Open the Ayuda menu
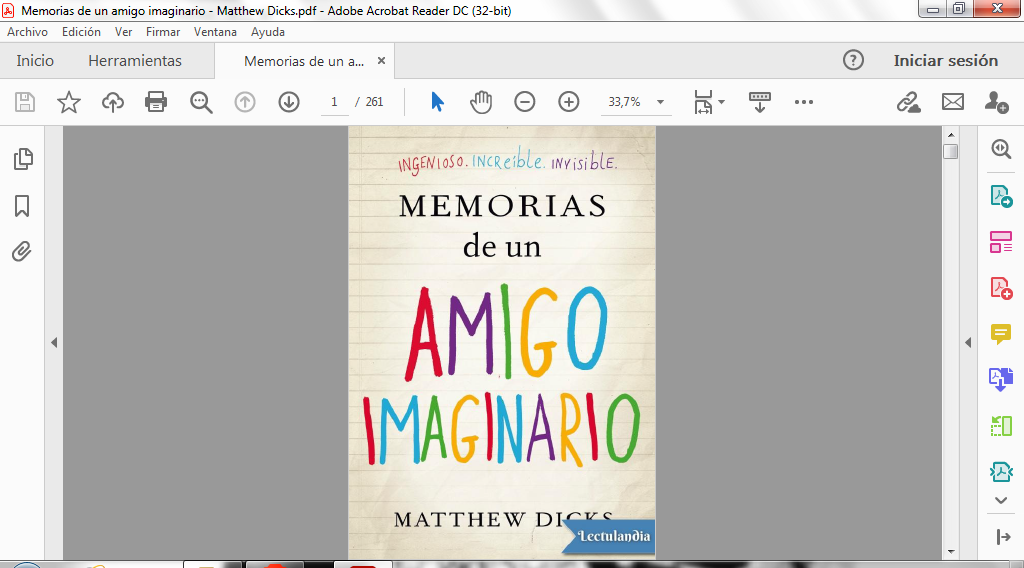The image size is (1024, 568). click(x=268, y=31)
